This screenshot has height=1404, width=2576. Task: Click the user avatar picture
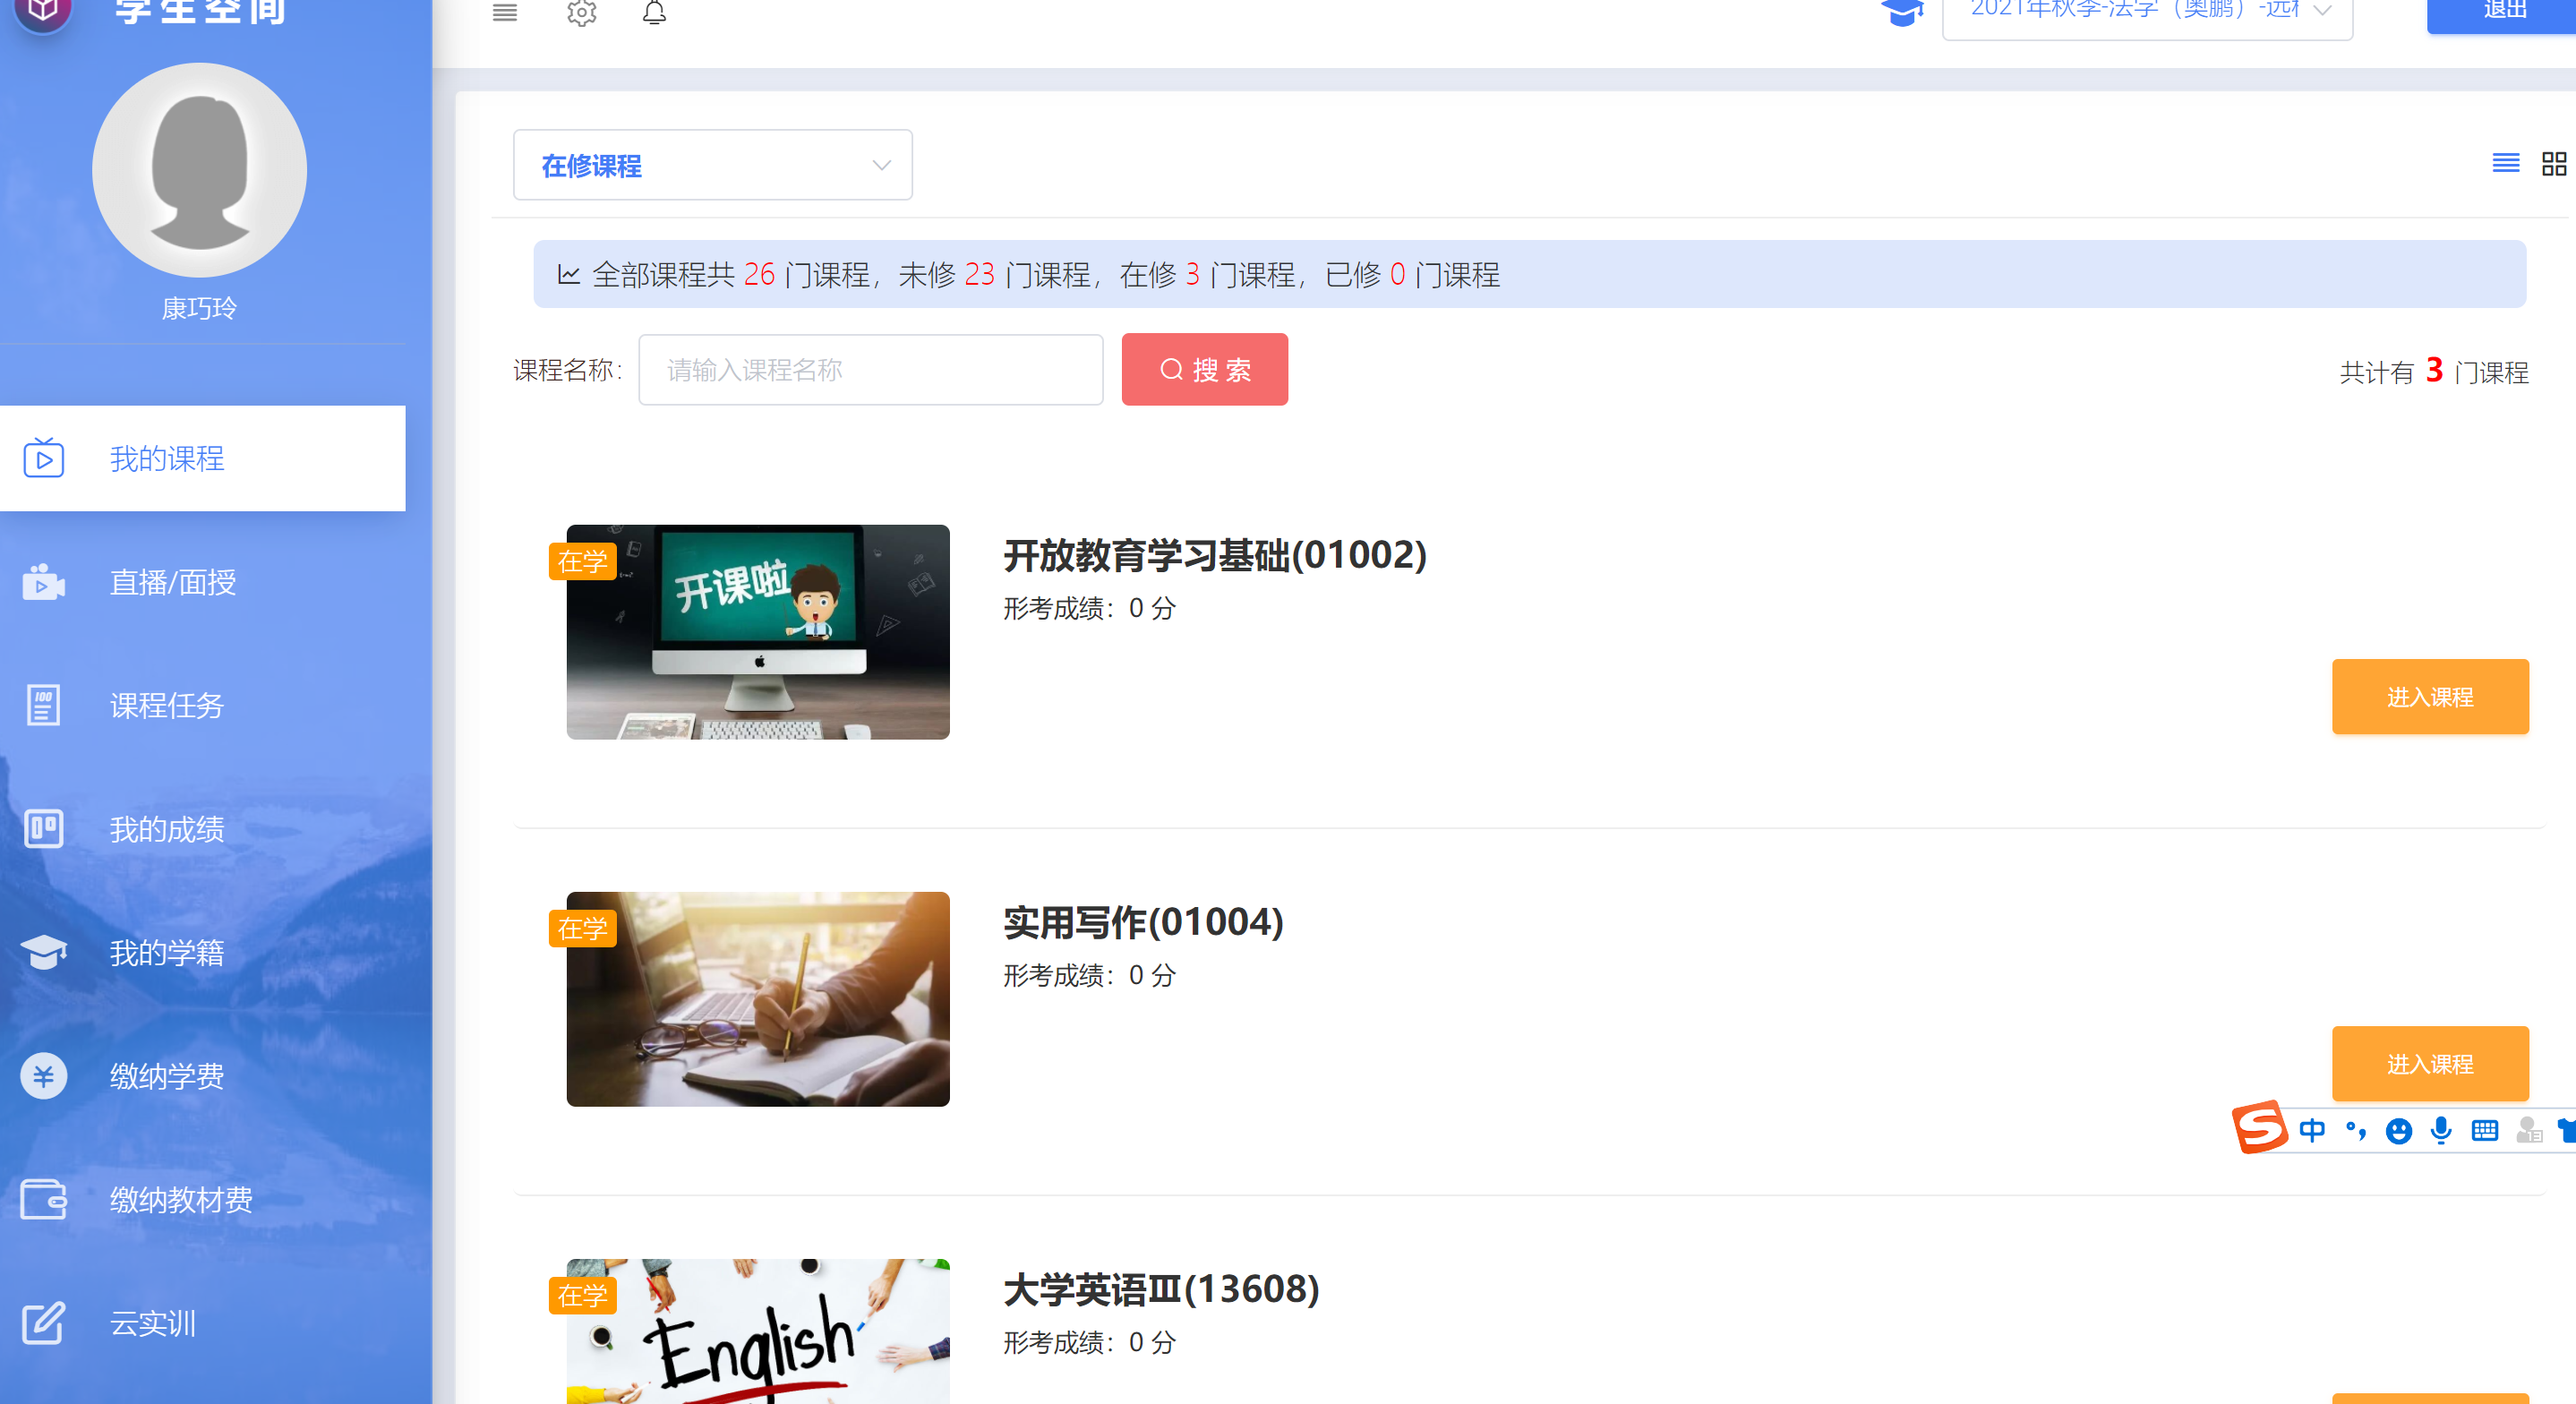tap(199, 170)
